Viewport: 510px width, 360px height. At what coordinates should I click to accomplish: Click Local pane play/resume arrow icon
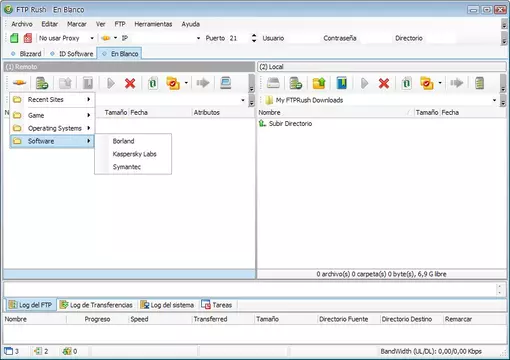(x=364, y=83)
